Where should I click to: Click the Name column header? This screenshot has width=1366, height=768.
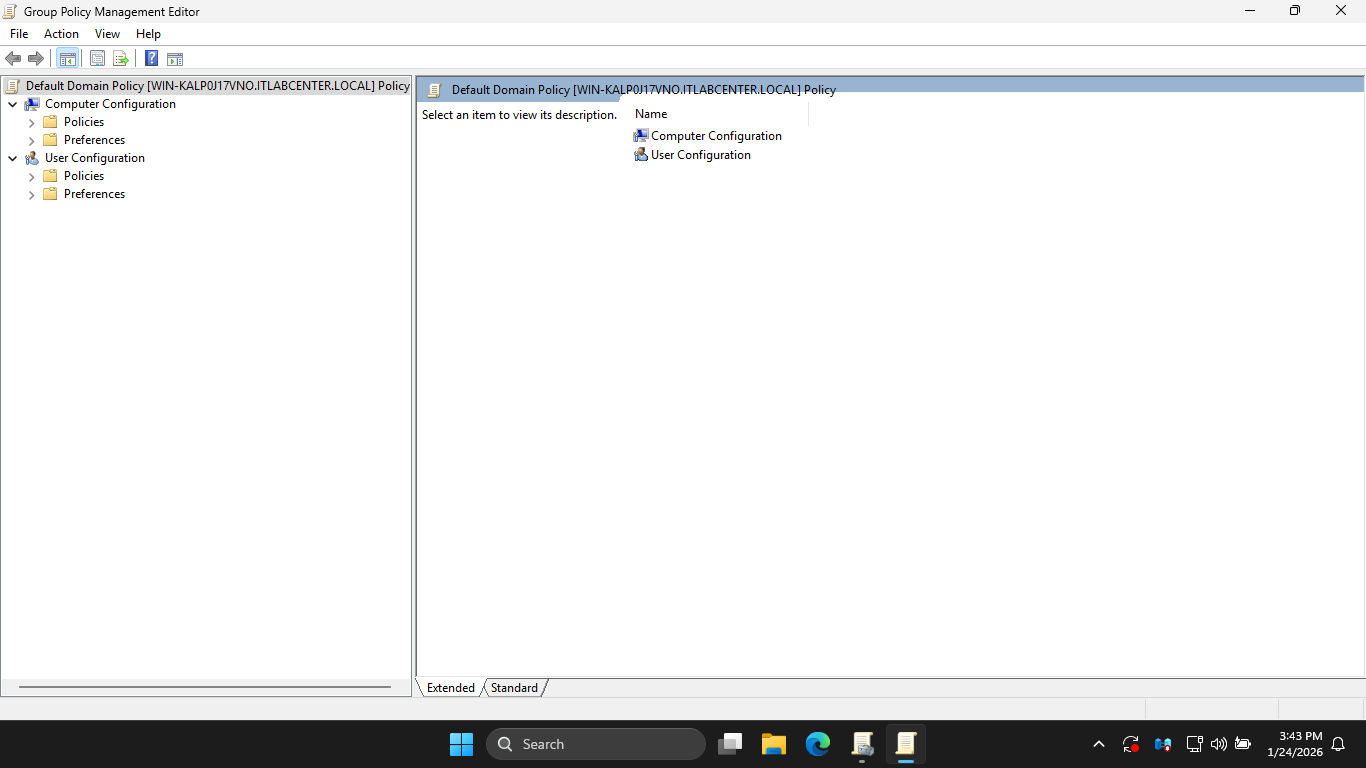(x=651, y=114)
